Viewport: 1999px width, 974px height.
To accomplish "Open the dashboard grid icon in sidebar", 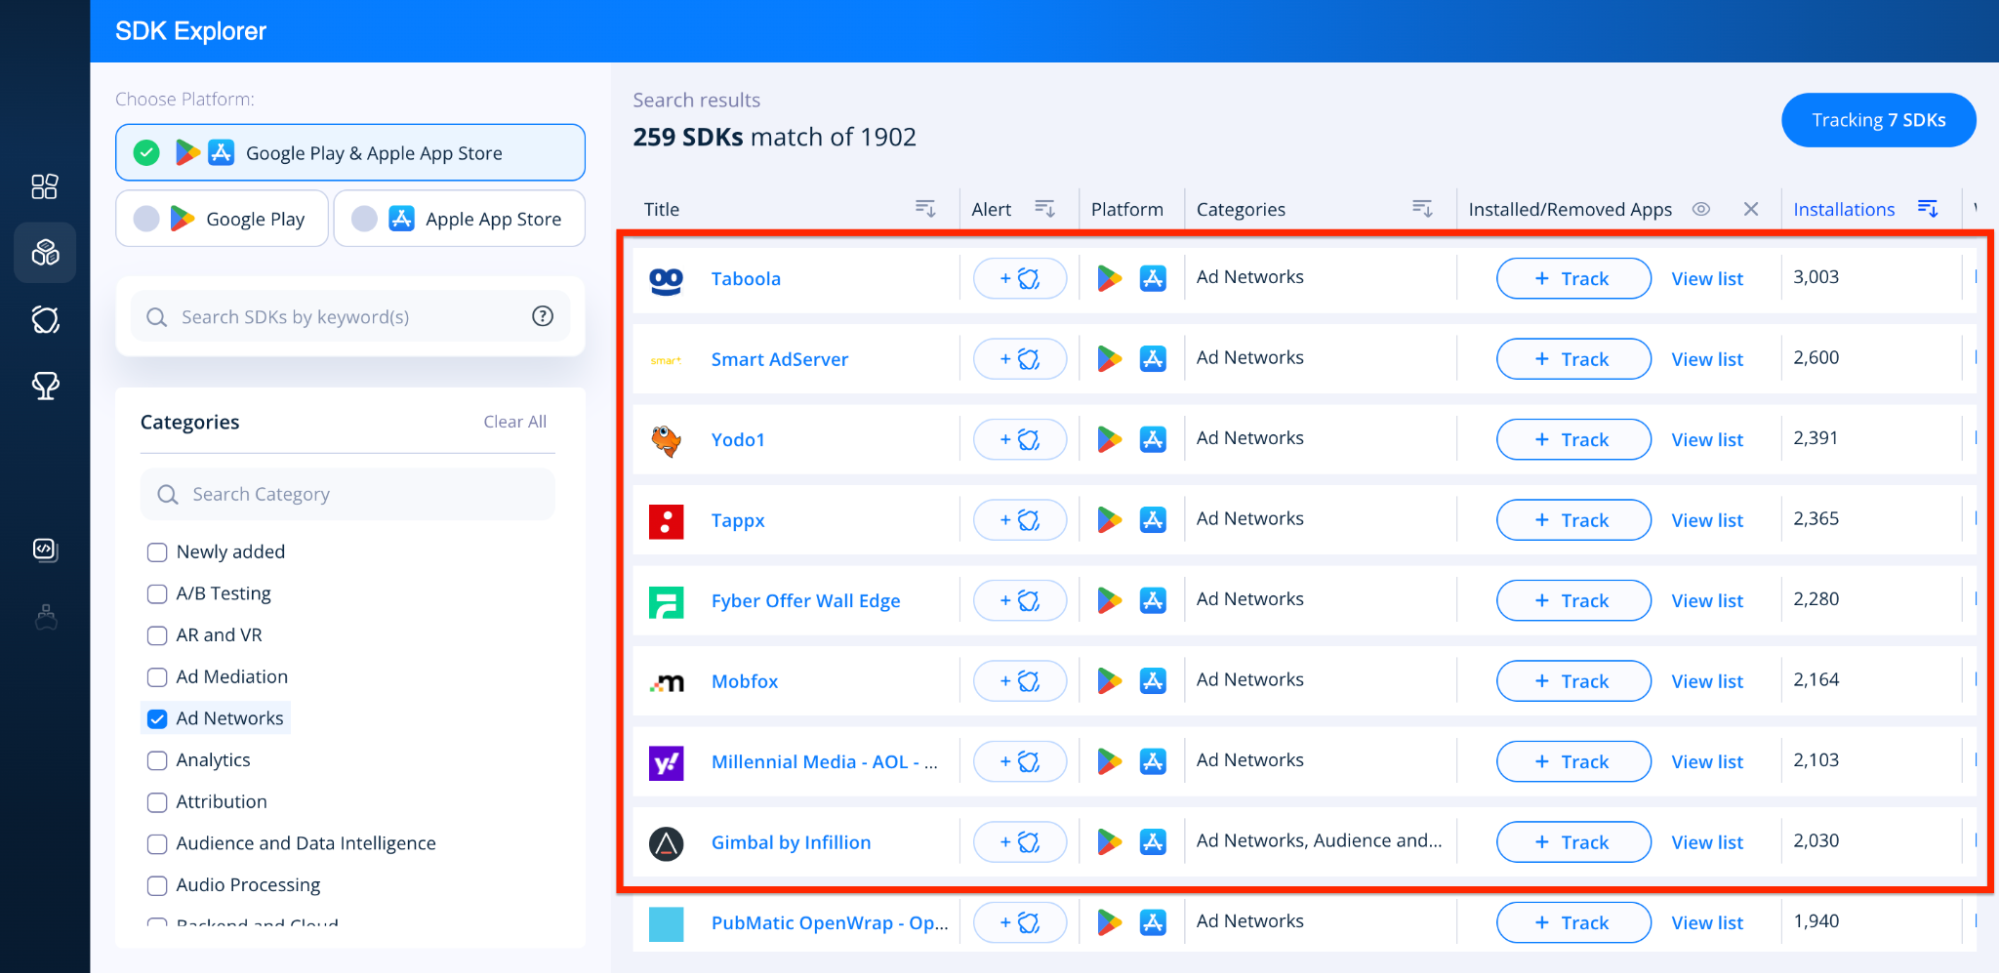I will (x=45, y=187).
